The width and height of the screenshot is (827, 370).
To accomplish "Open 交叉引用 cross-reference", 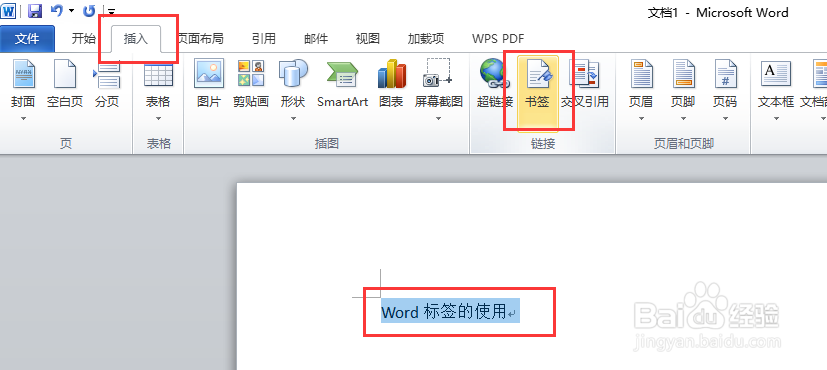I will 584,83.
